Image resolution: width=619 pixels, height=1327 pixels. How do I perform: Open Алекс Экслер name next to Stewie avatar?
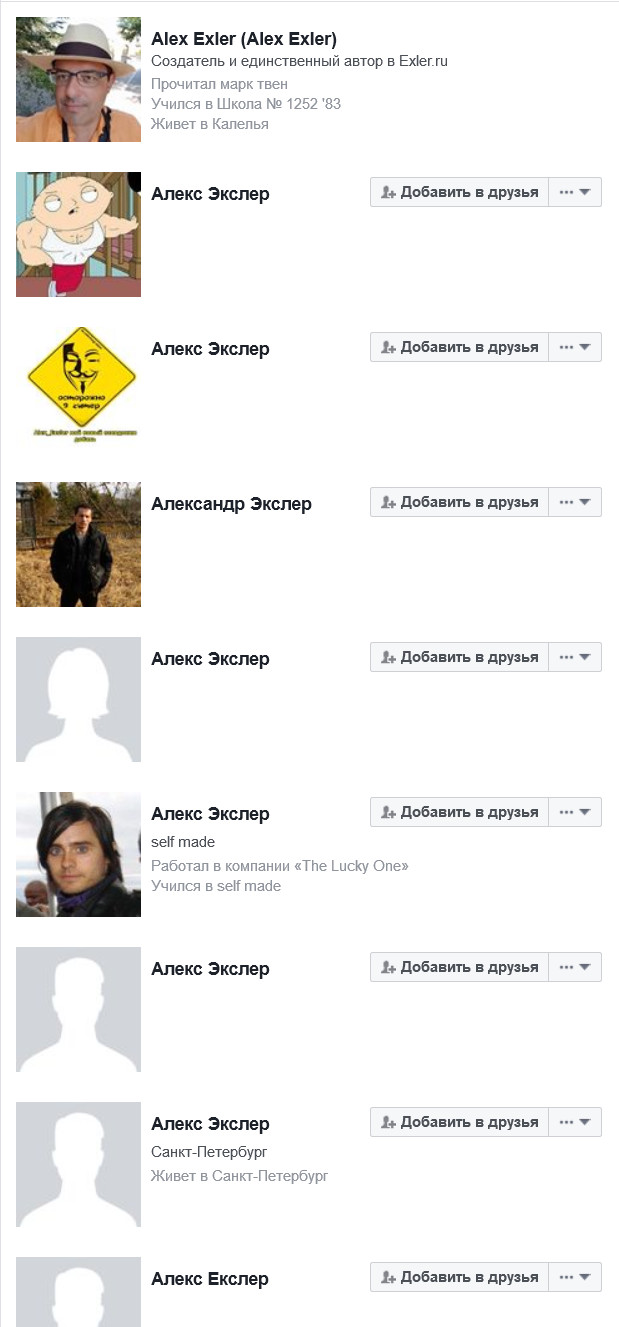tap(210, 194)
